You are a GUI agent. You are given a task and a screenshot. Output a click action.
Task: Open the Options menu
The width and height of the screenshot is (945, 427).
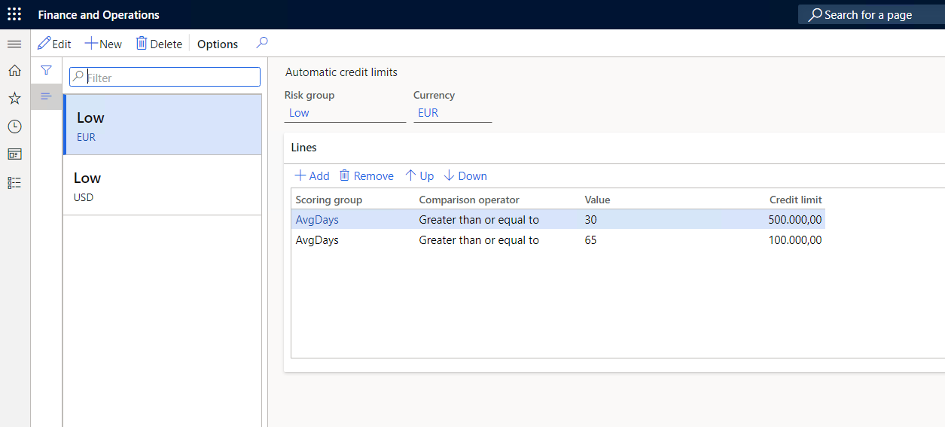coord(217,44)
